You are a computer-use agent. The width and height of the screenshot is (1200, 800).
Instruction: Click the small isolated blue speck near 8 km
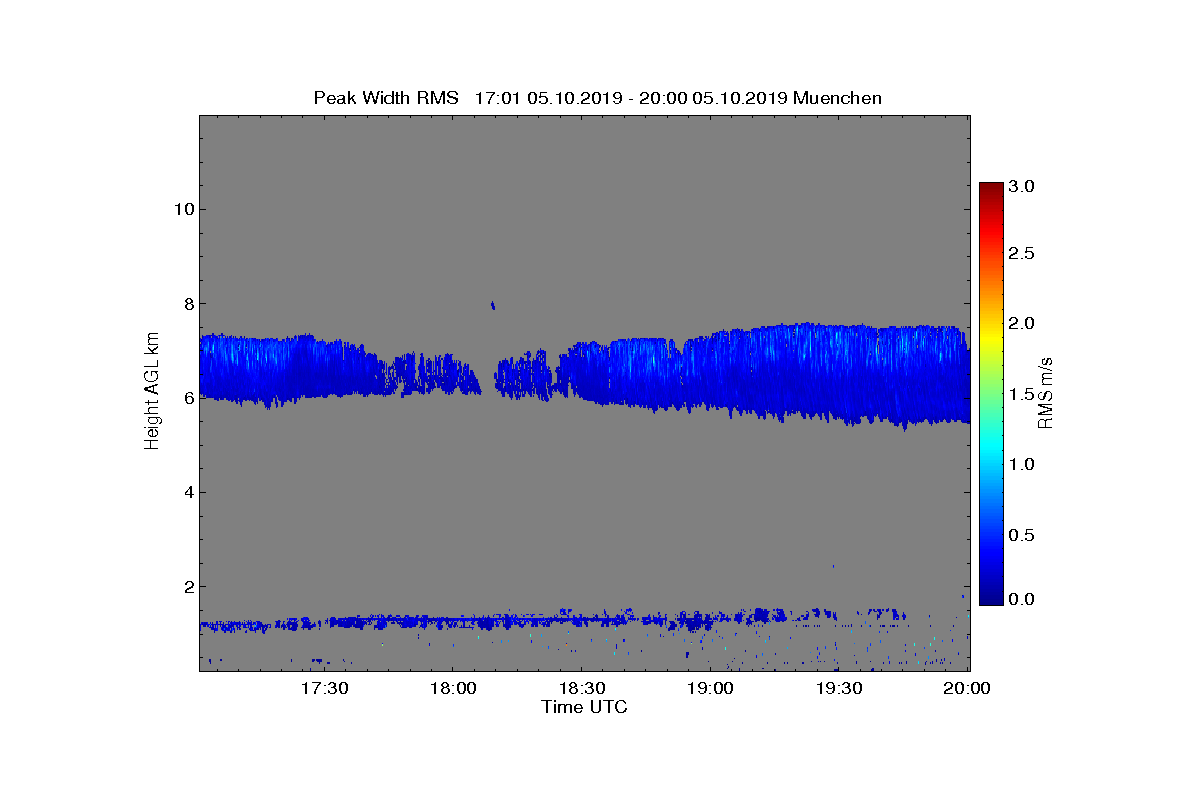click(492, 305)
